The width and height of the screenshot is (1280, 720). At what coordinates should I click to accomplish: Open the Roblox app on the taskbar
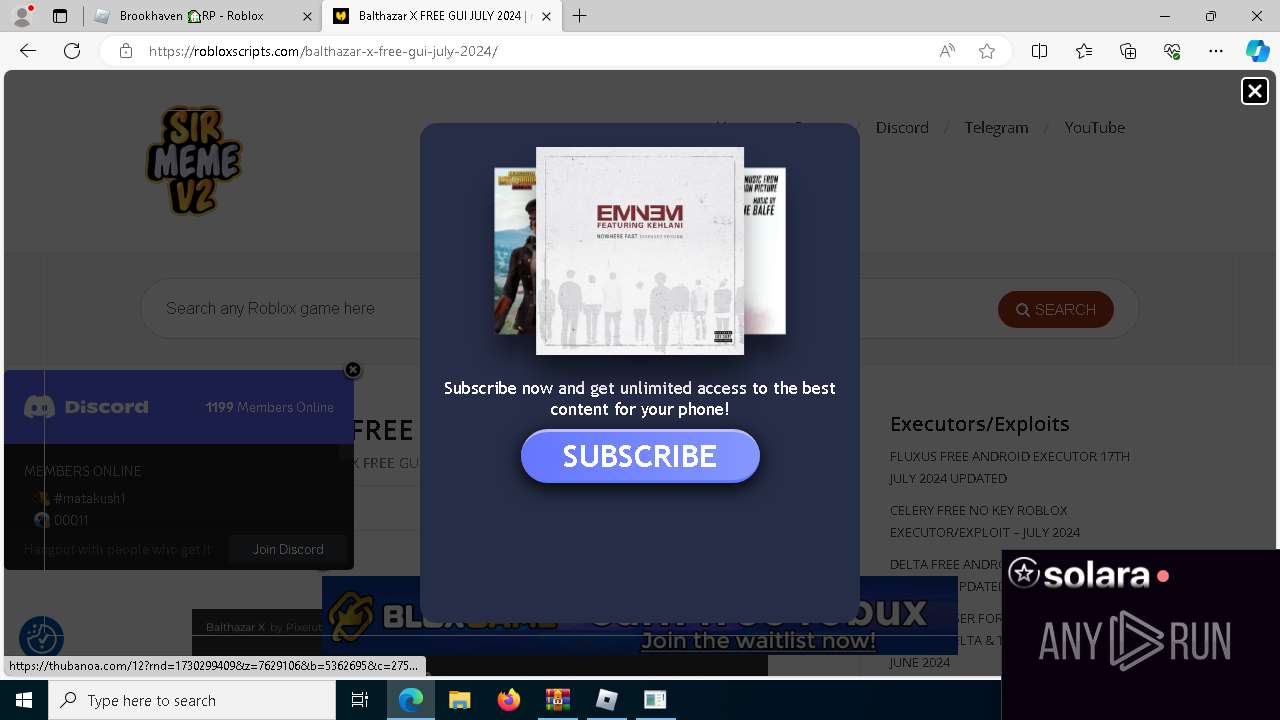point(606,700)
